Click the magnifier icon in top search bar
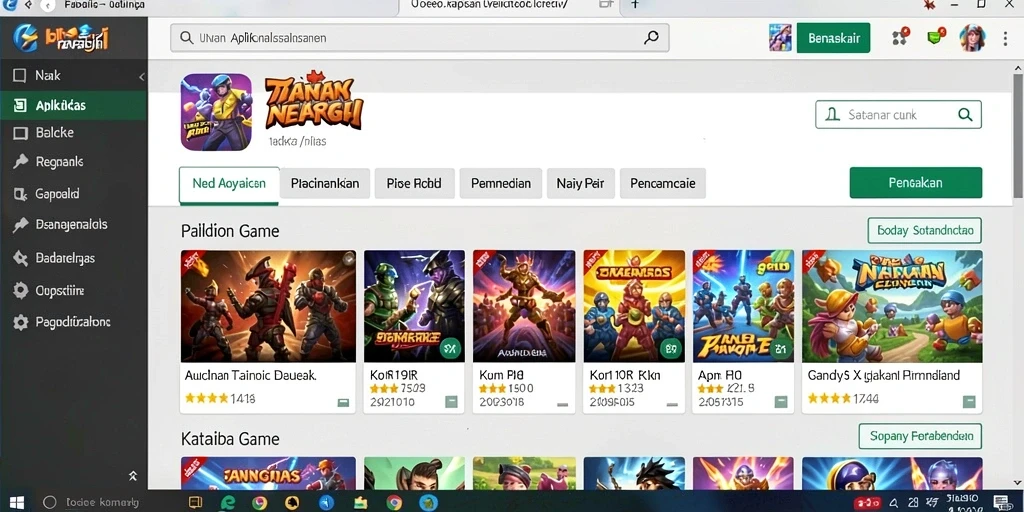 click(x=650, y=38)
